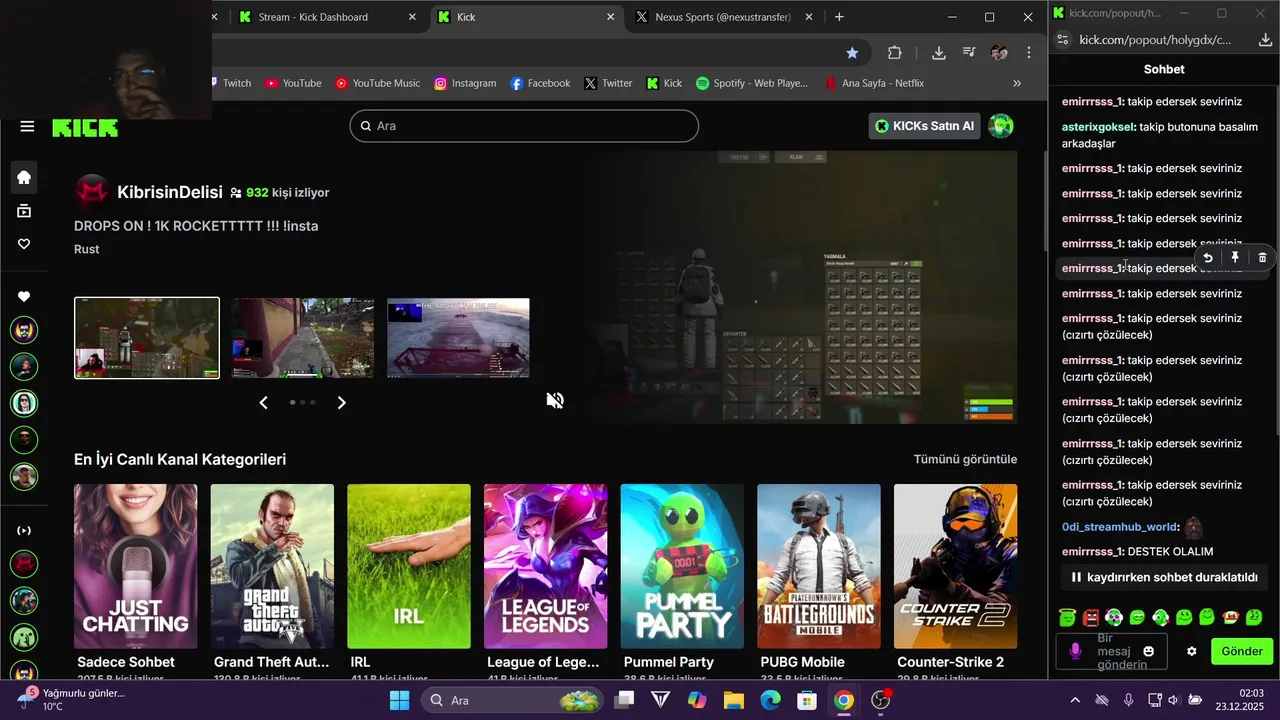Viewport: 1280px width, 720px height.
Task: Open the Instagram bookmark
Action: [465, 83]
